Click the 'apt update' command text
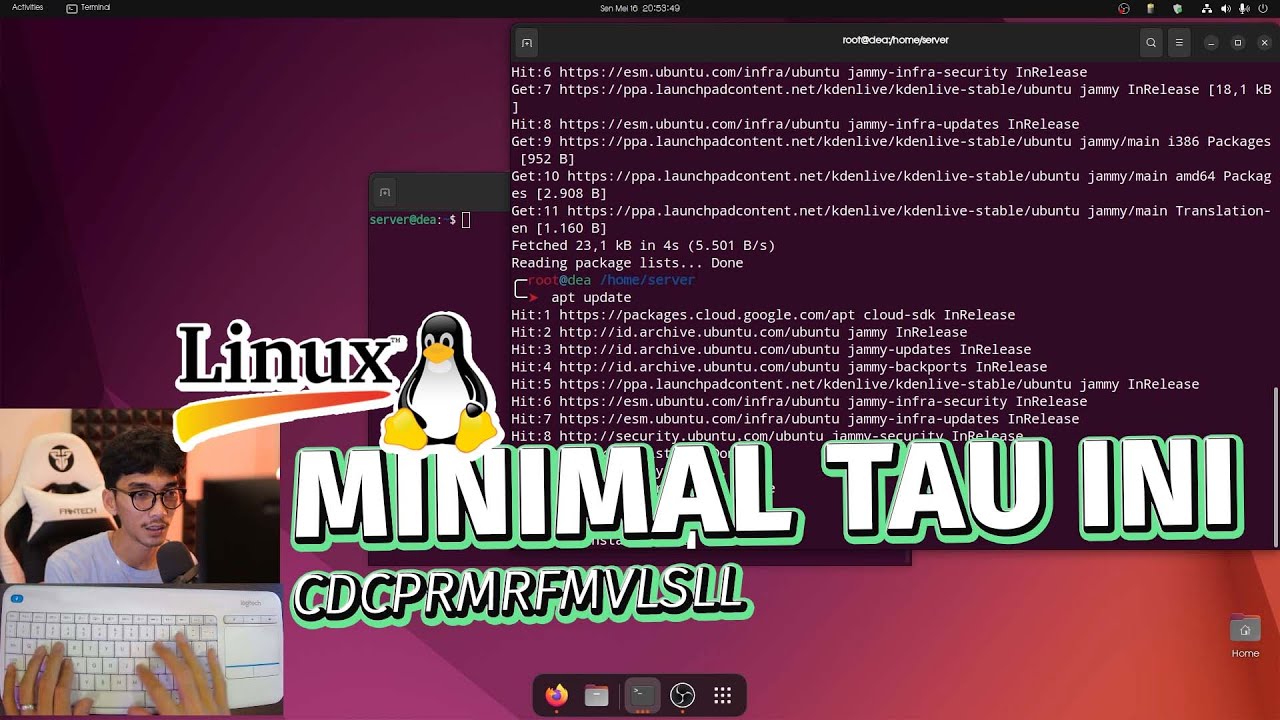This screenshot has width=1280, height=720. (591, 298)
